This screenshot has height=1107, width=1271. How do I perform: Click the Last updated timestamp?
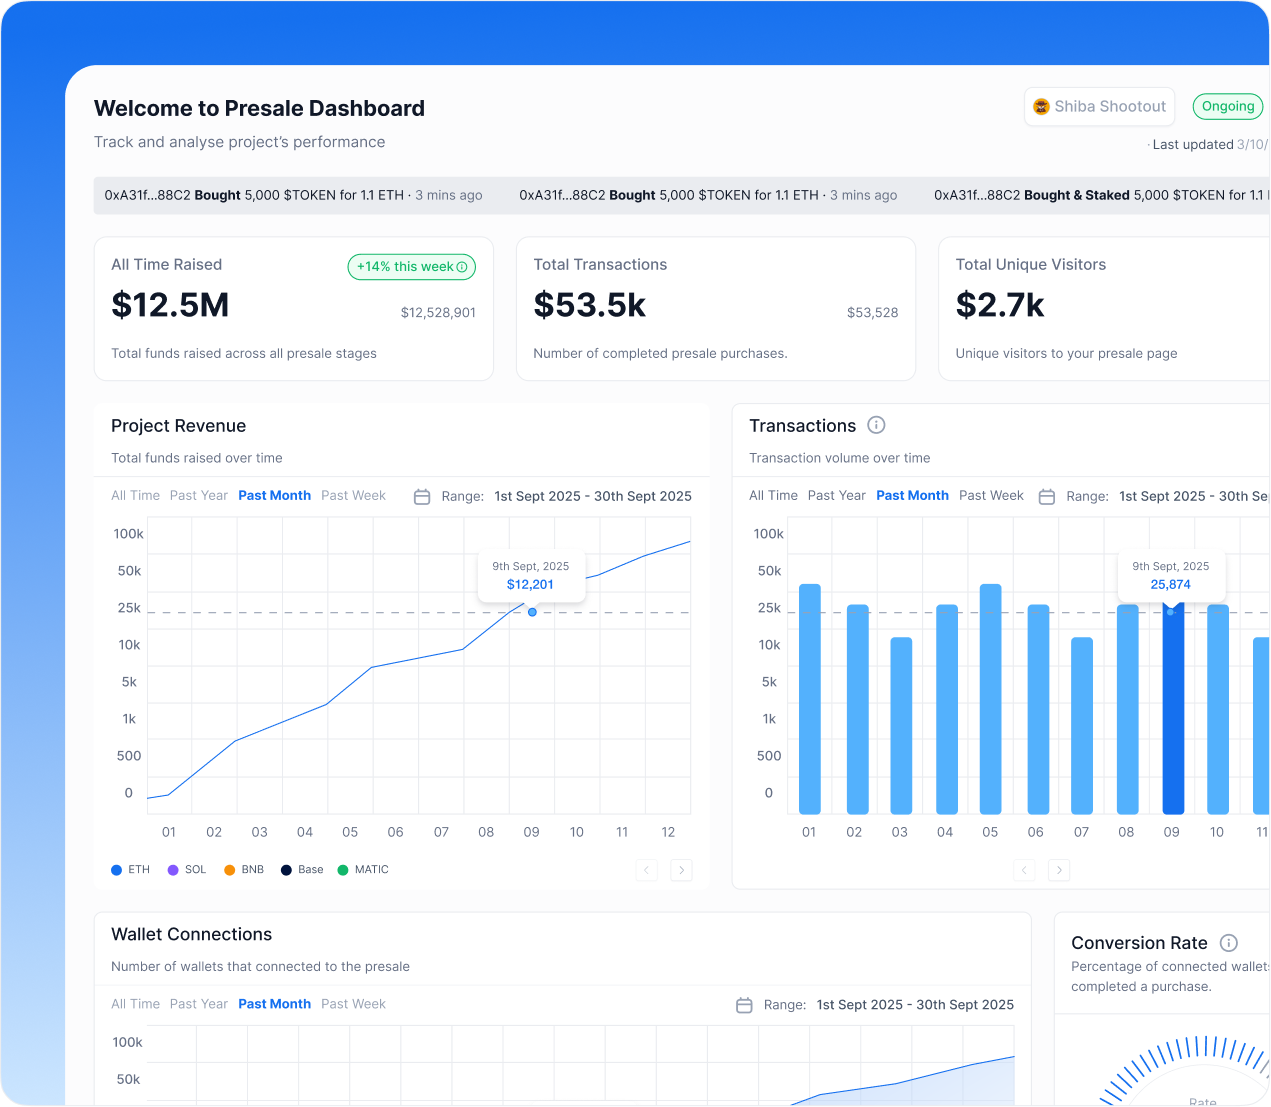[1210, 145]
